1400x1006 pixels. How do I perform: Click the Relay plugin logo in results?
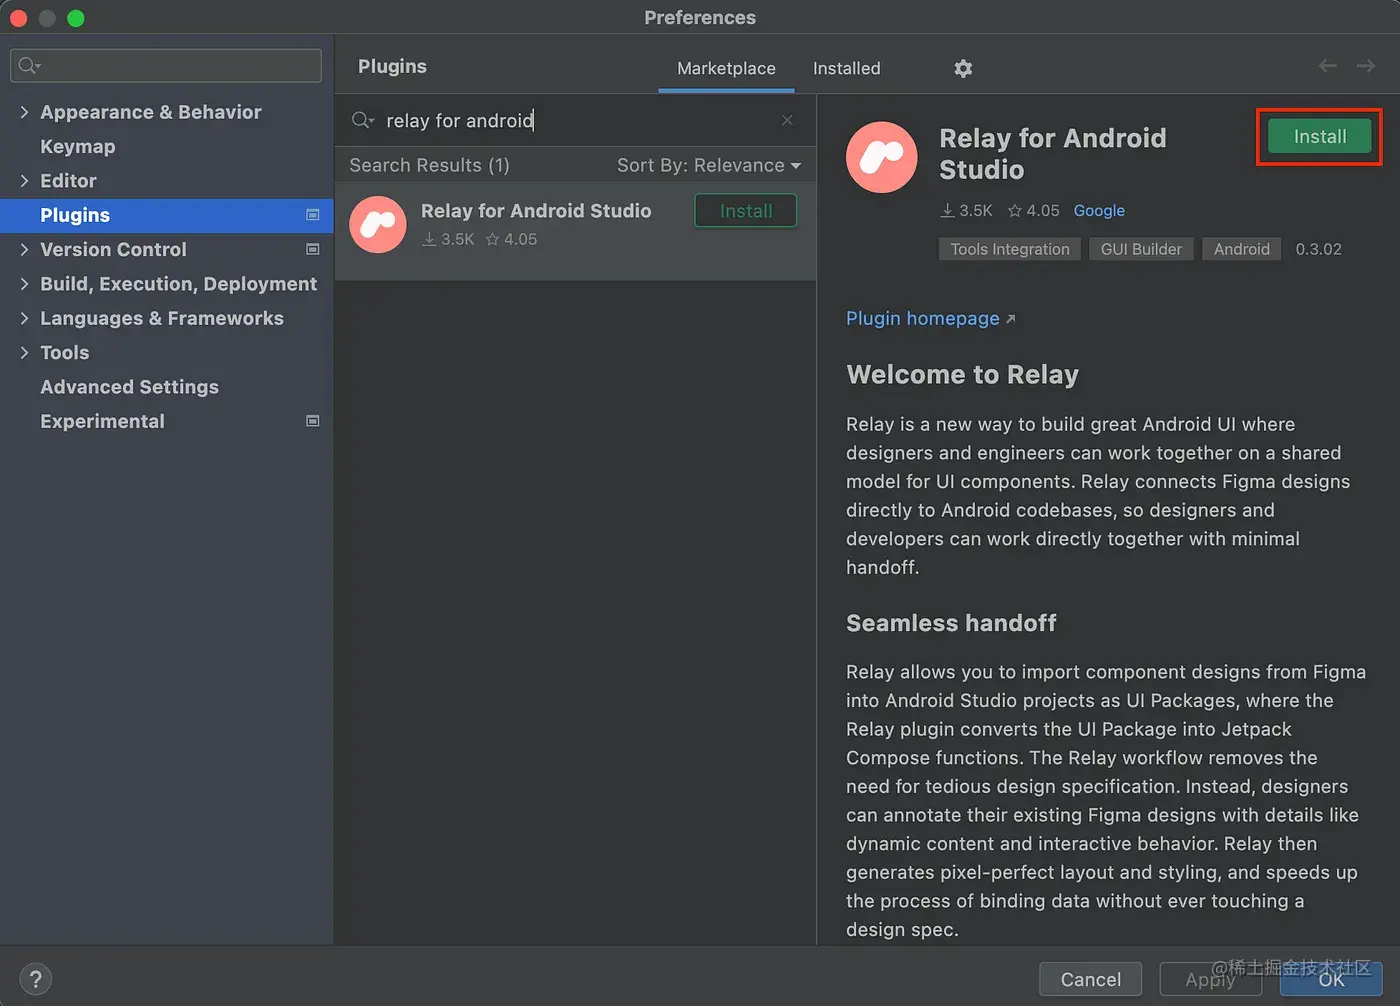point(378,225)
